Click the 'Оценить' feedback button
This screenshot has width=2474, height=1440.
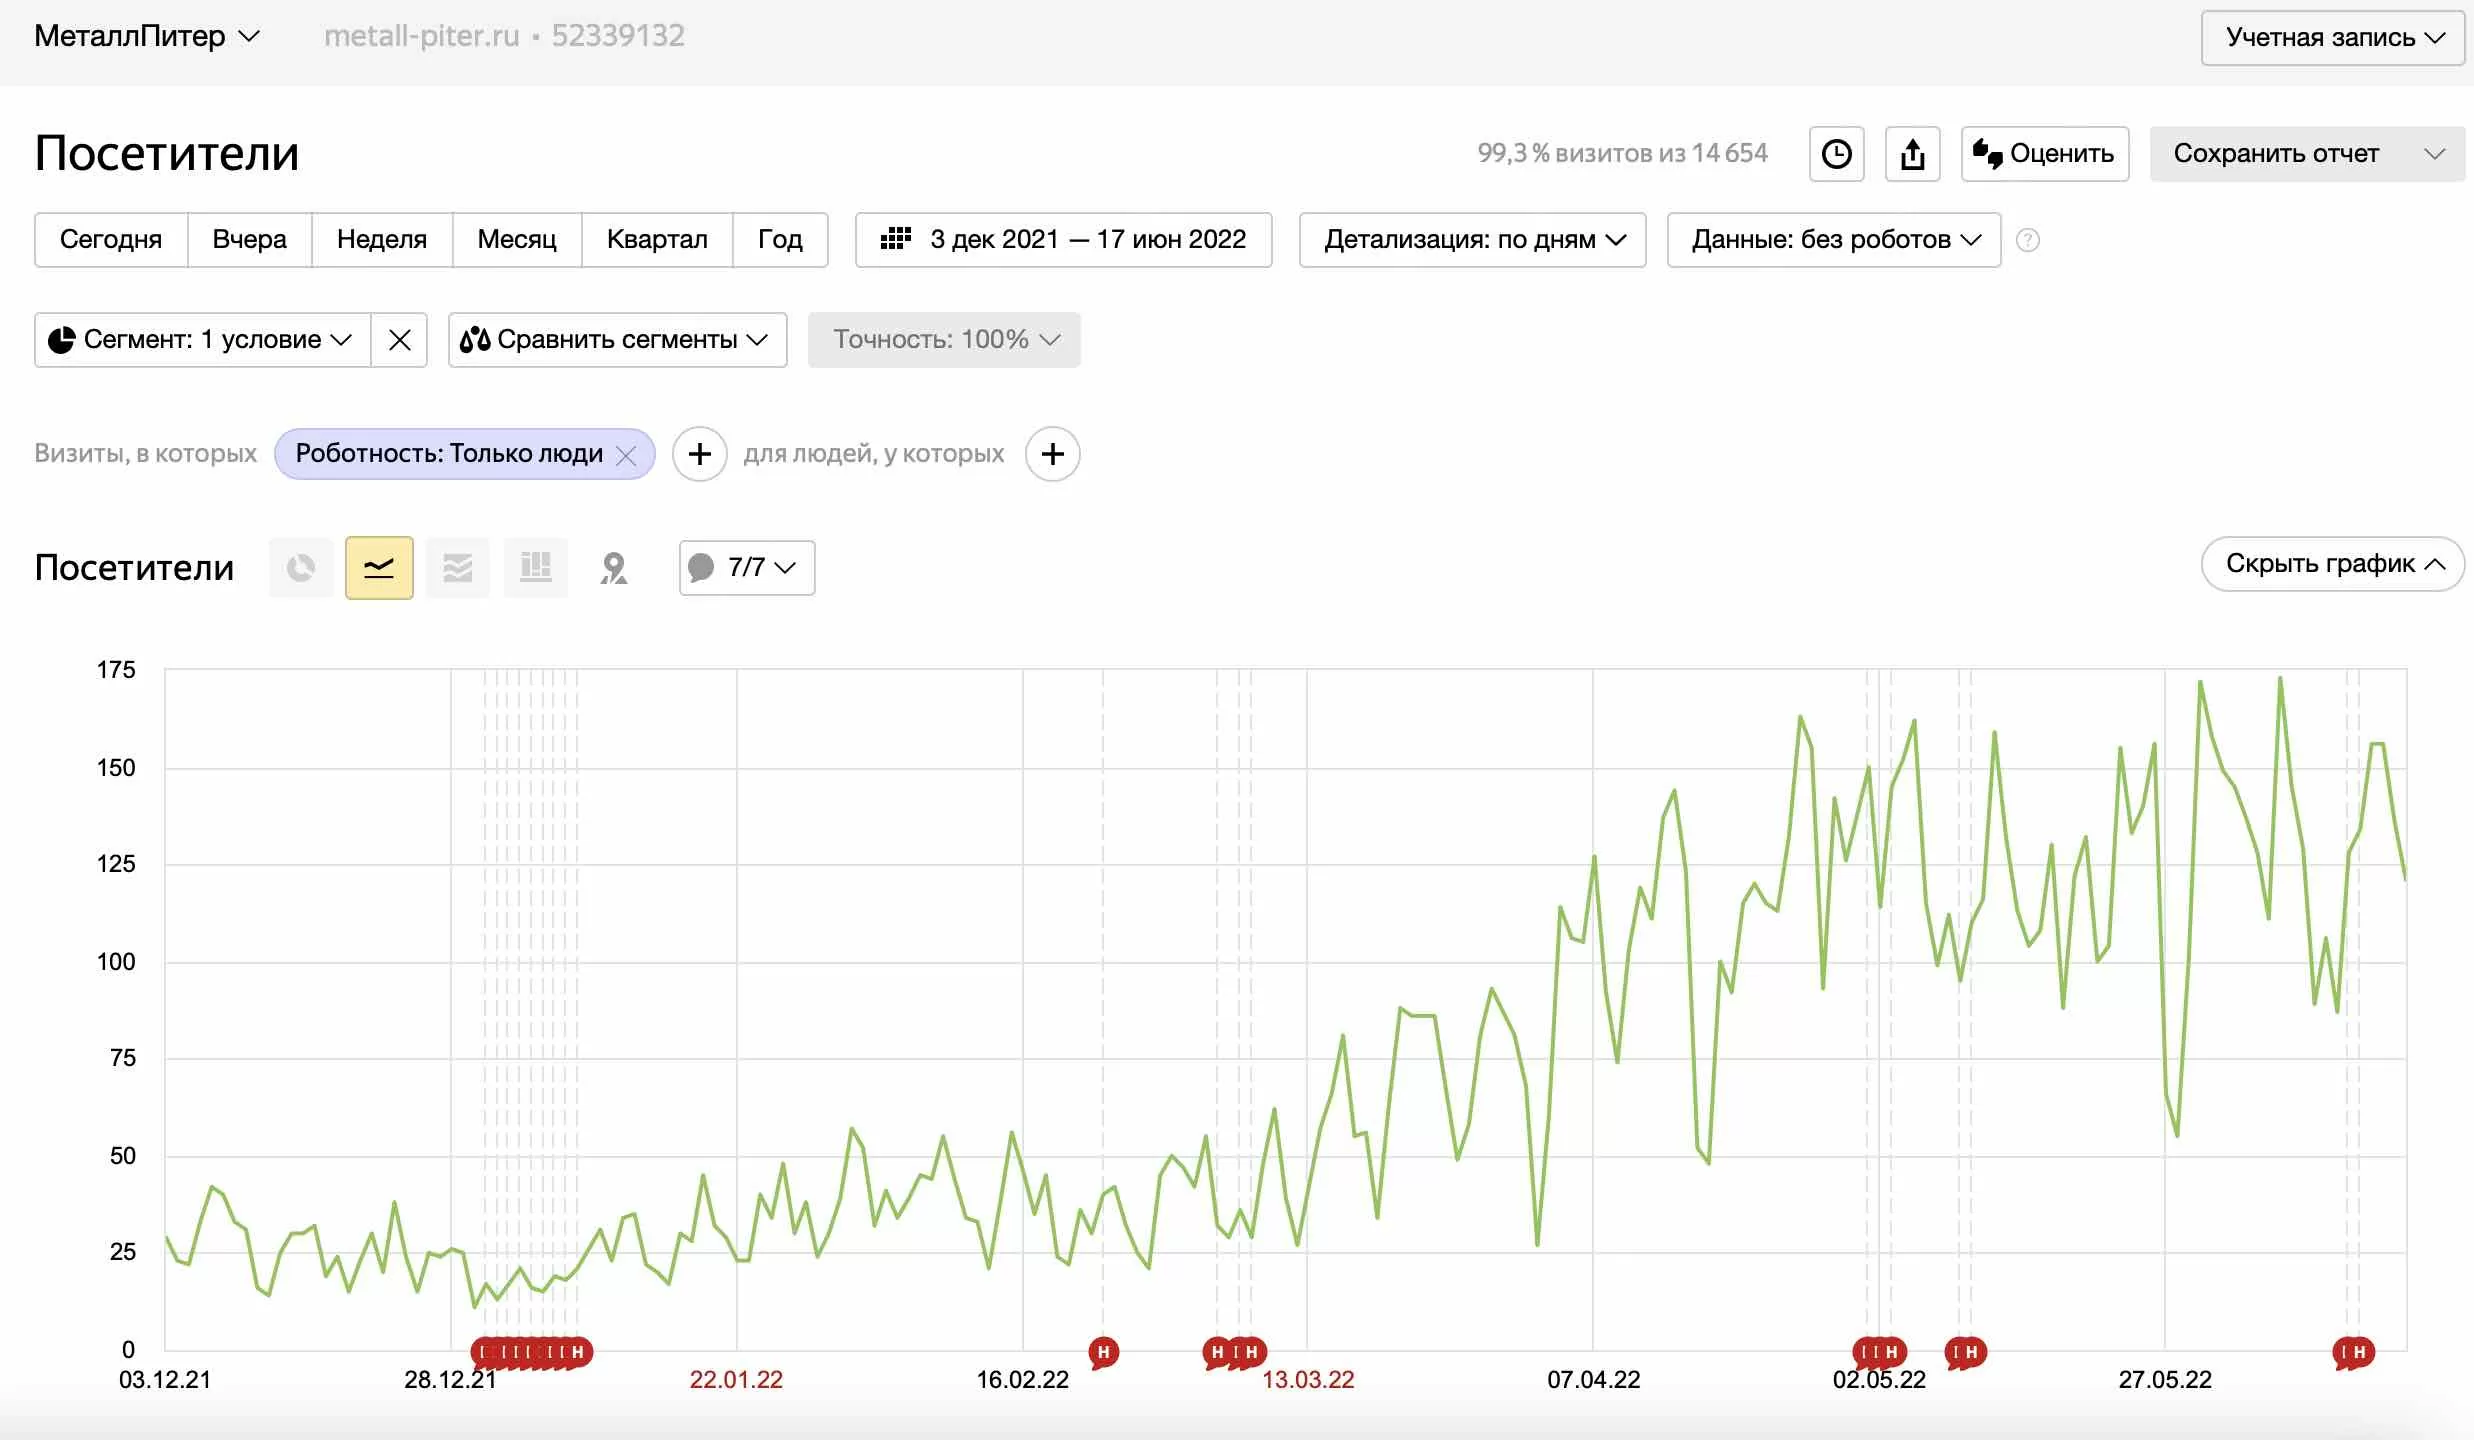[2044, 154]
